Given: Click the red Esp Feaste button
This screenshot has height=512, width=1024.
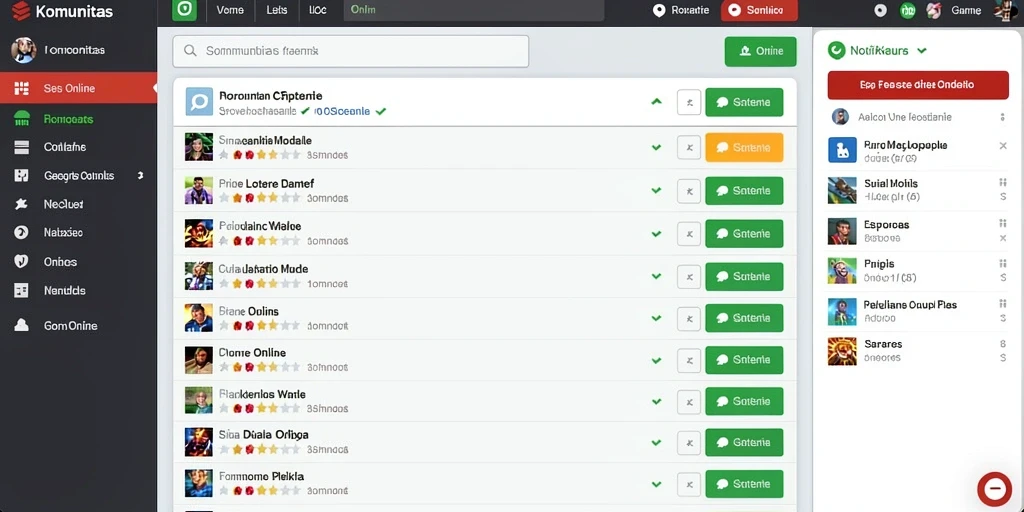Looking at the screenshot, I should click(918, 85).
